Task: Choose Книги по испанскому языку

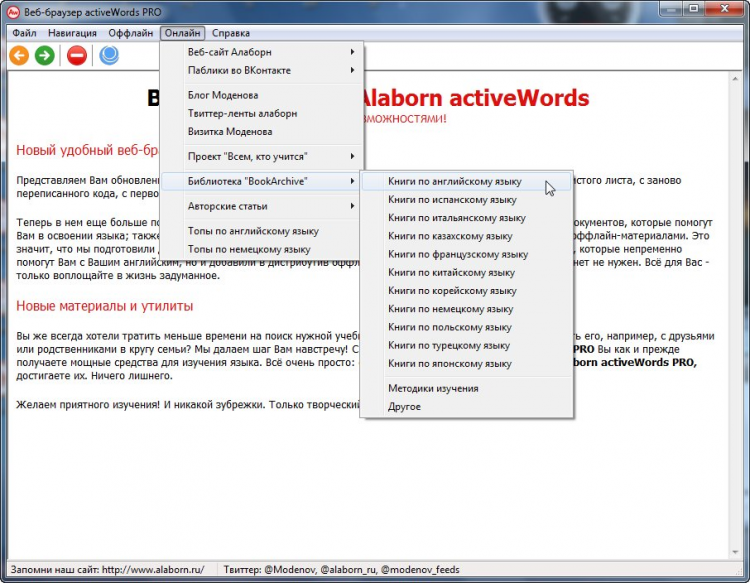Action: point(466,200)
